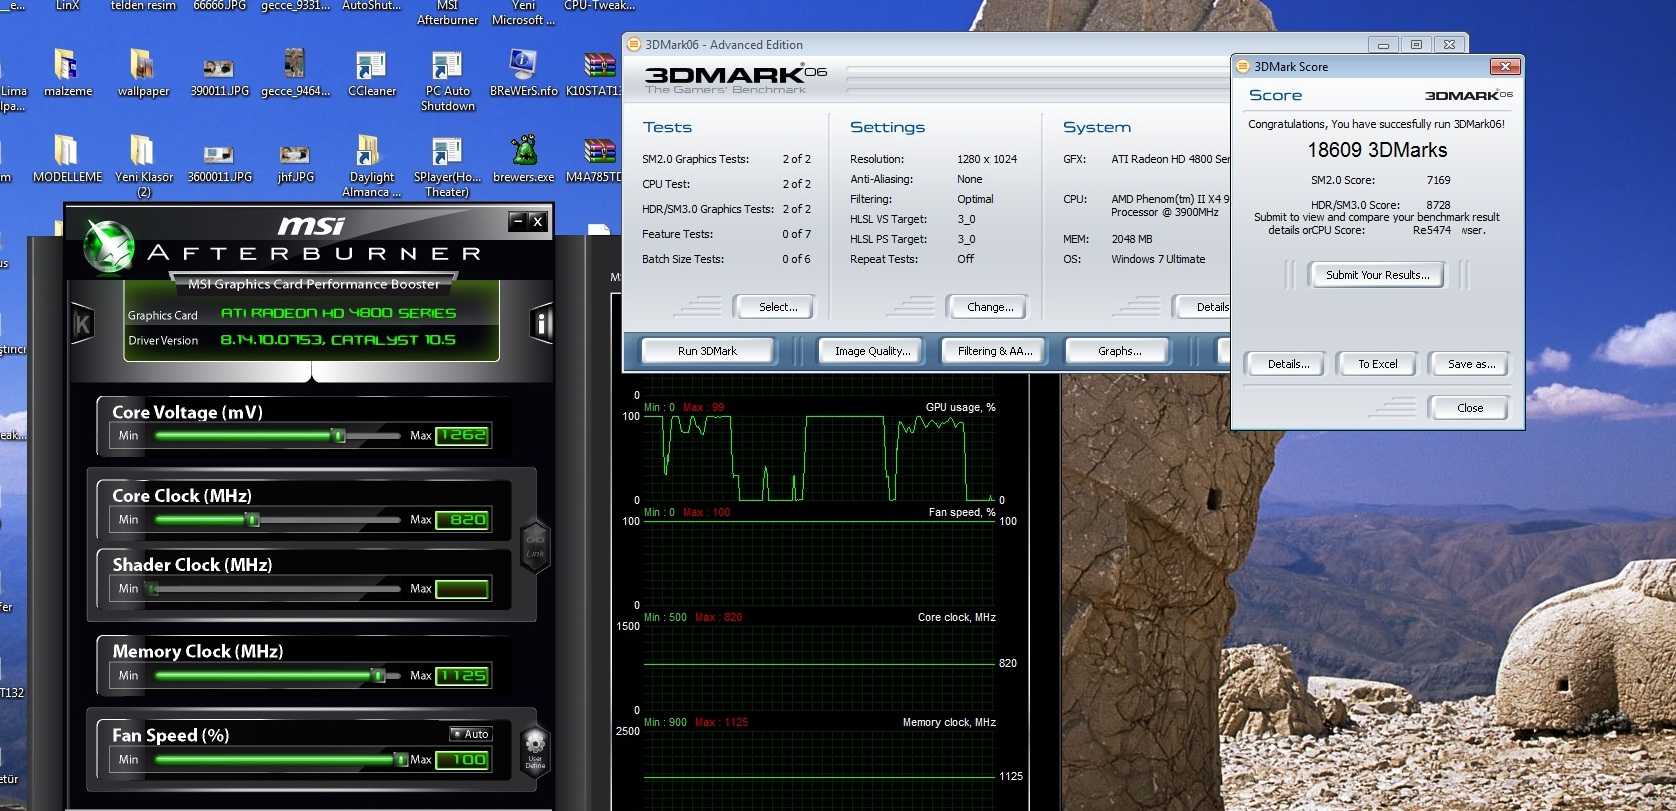This screenshot has width=1676, height=811.
Task: Adjust the Memory Clock slider handle
Action: tap(378, 675)
